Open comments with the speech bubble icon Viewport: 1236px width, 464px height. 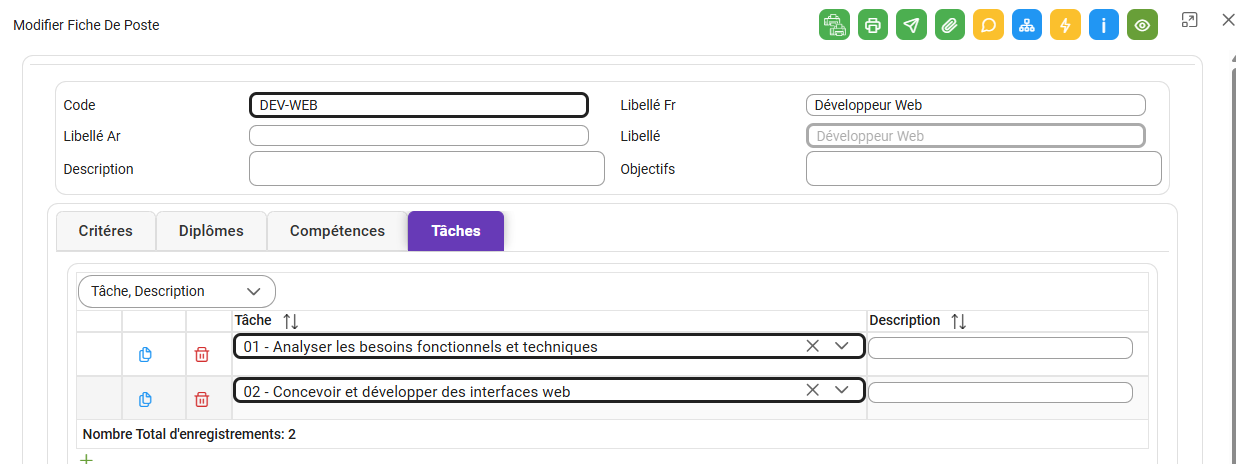988,25
